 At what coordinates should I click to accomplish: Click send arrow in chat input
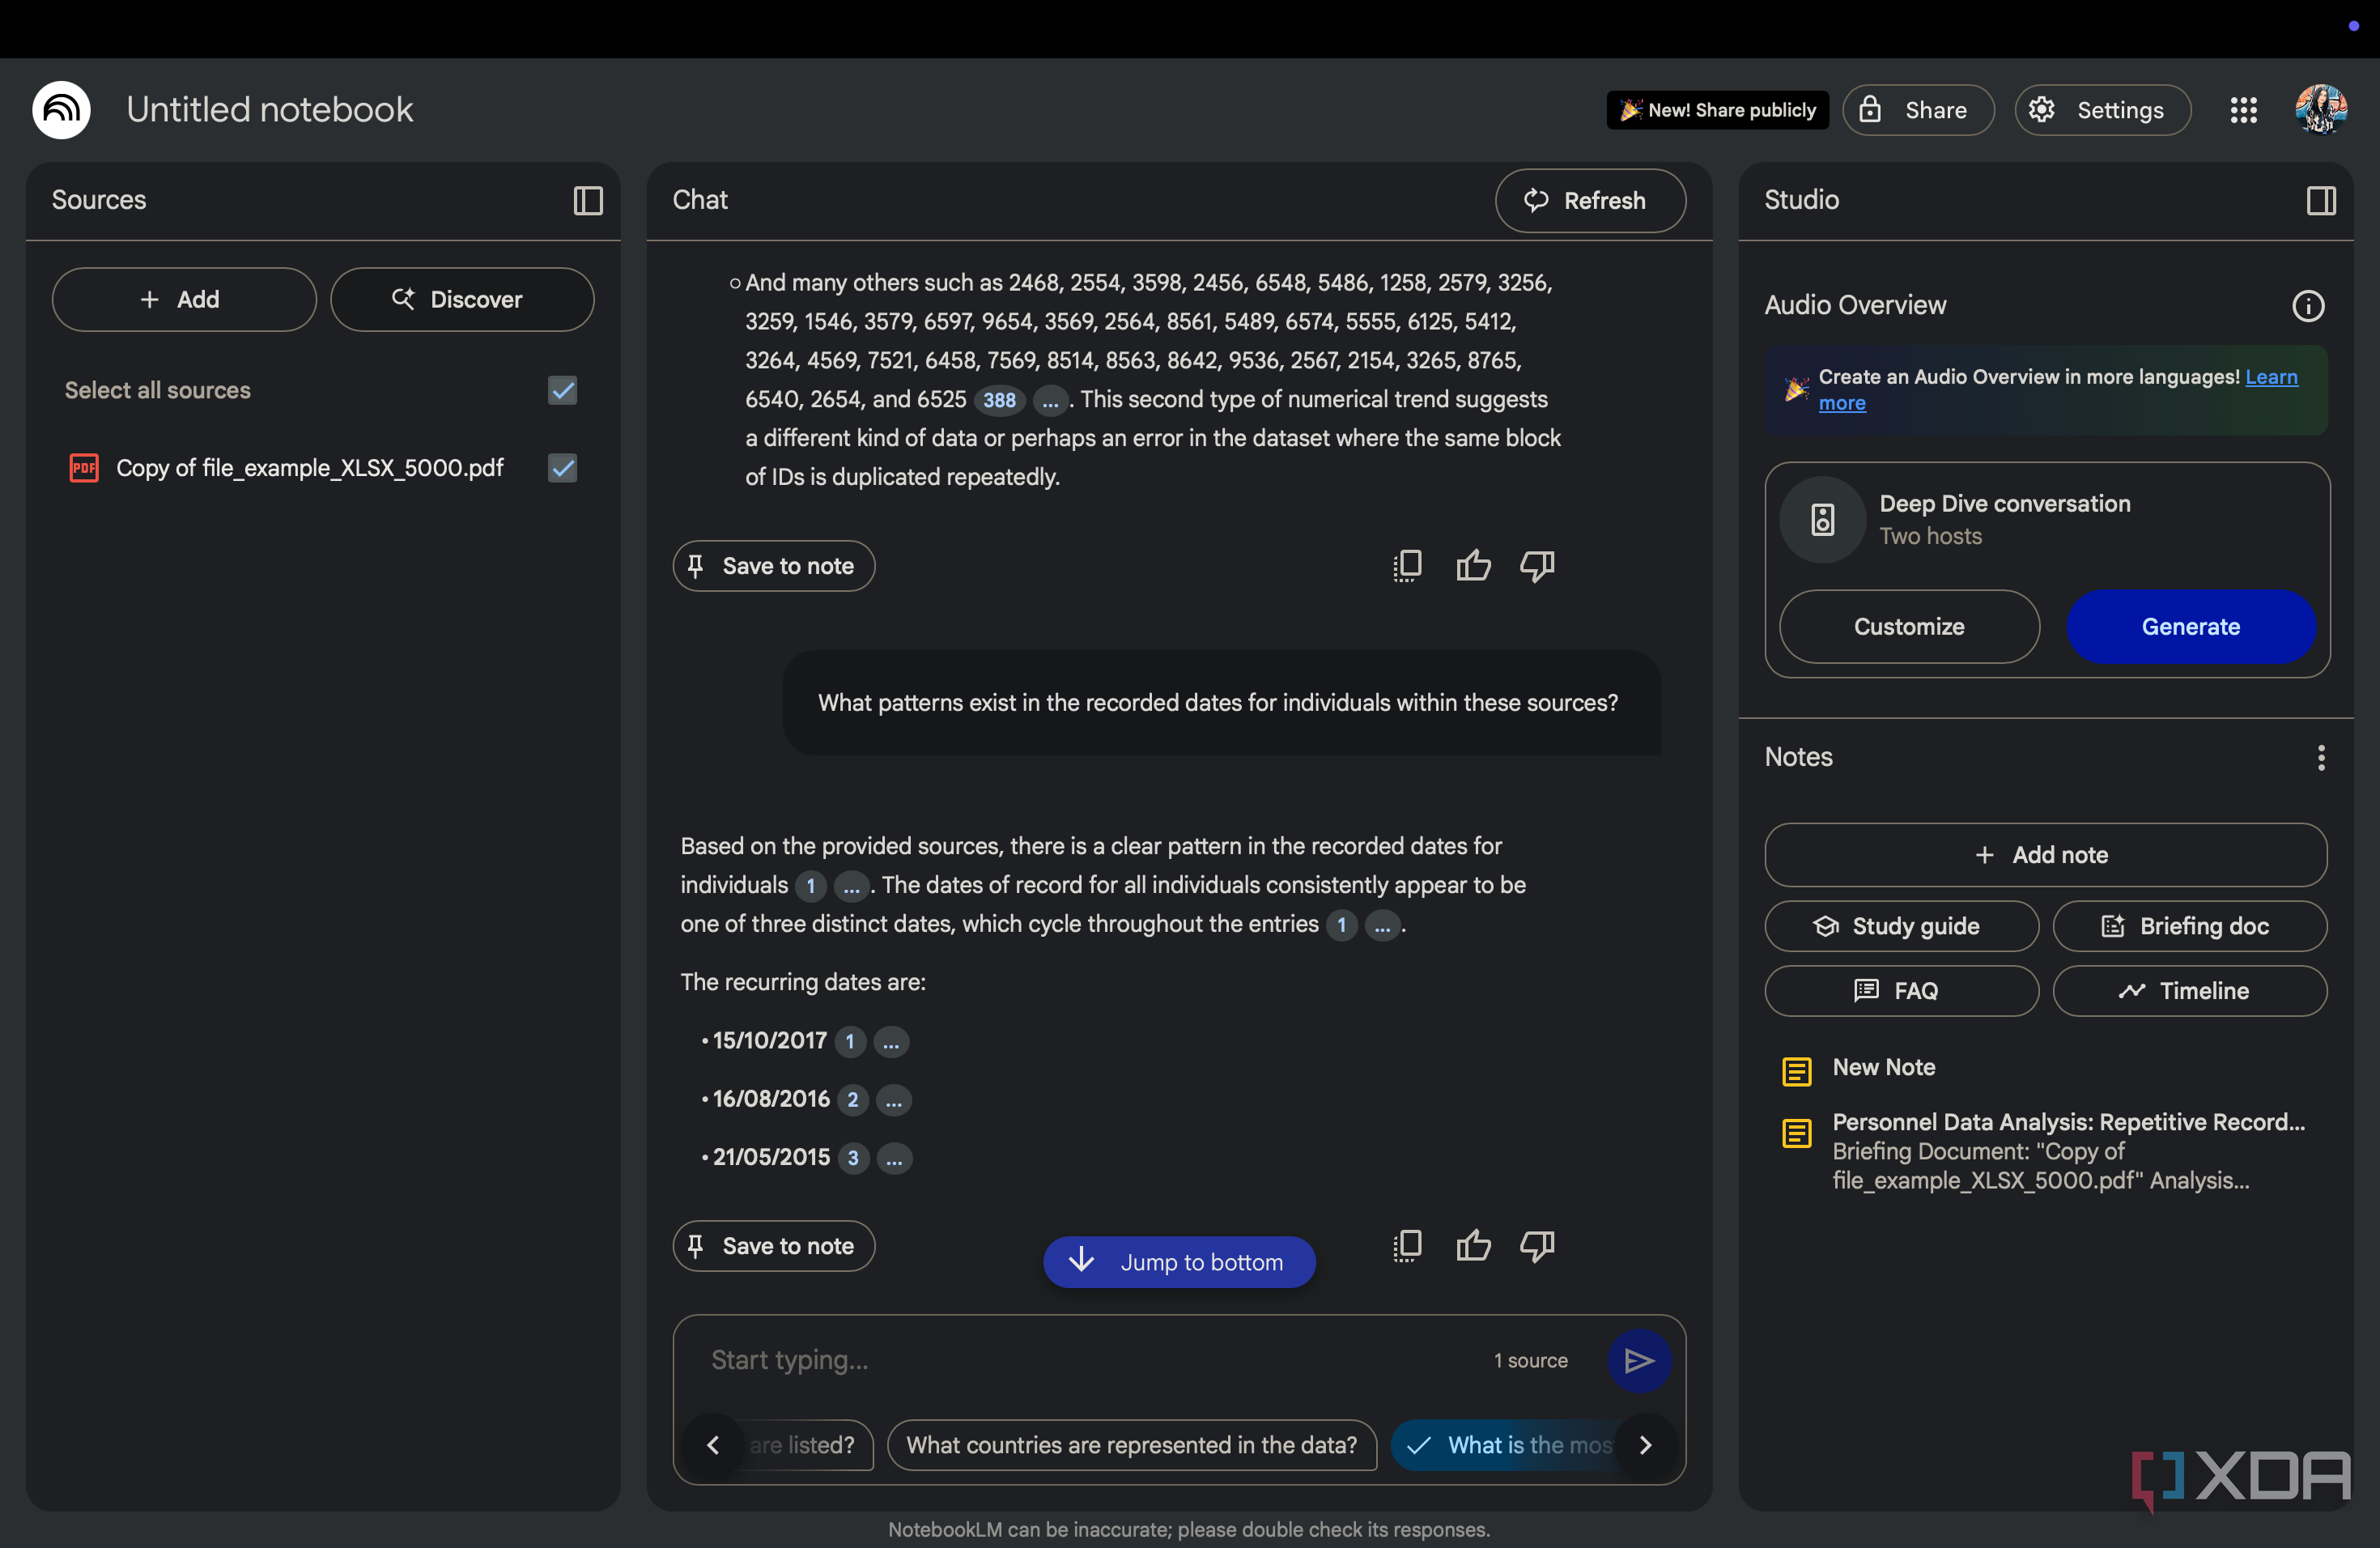coord(1638,1360)
